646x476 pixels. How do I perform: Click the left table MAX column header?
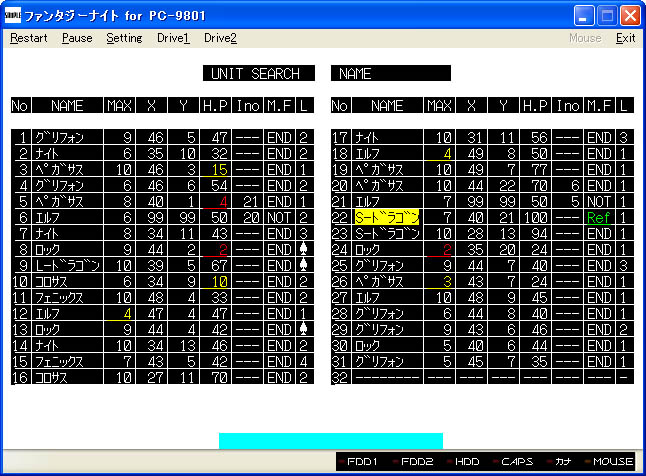pyautogui.click(x=119, y=106)
